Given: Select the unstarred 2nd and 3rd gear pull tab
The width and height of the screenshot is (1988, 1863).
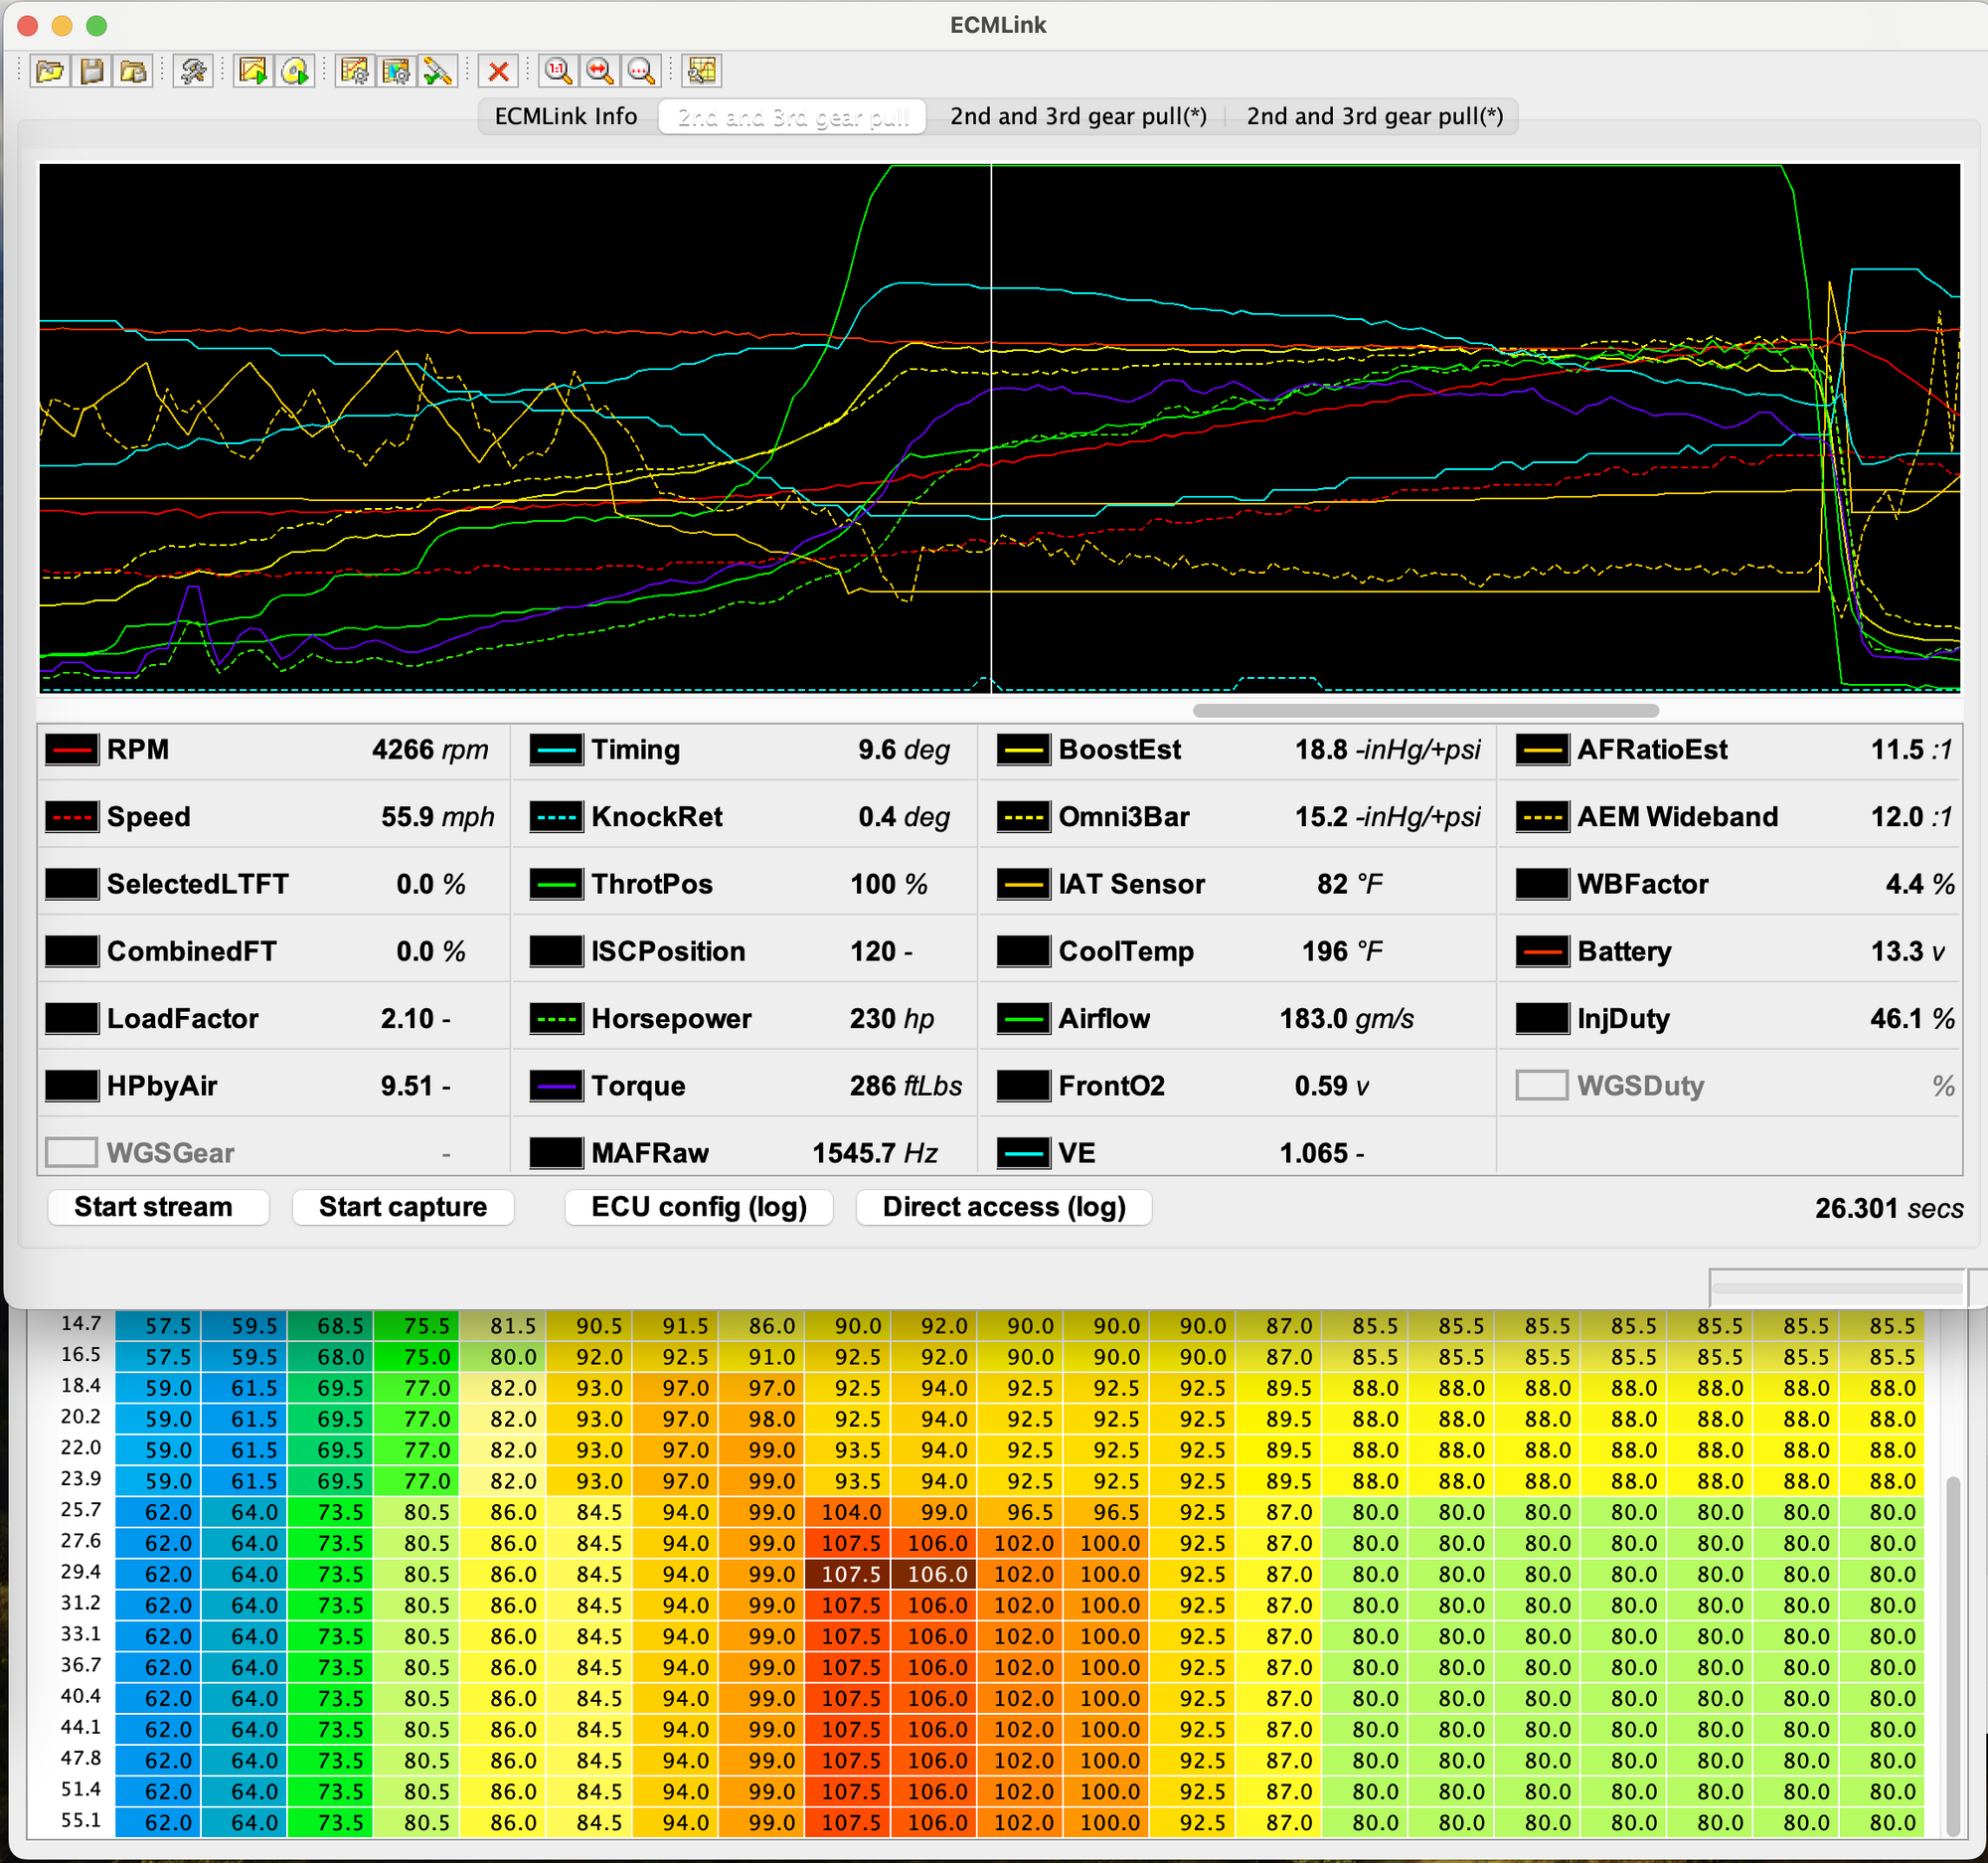Looking at the screenshot, I should tap(793, 116).
